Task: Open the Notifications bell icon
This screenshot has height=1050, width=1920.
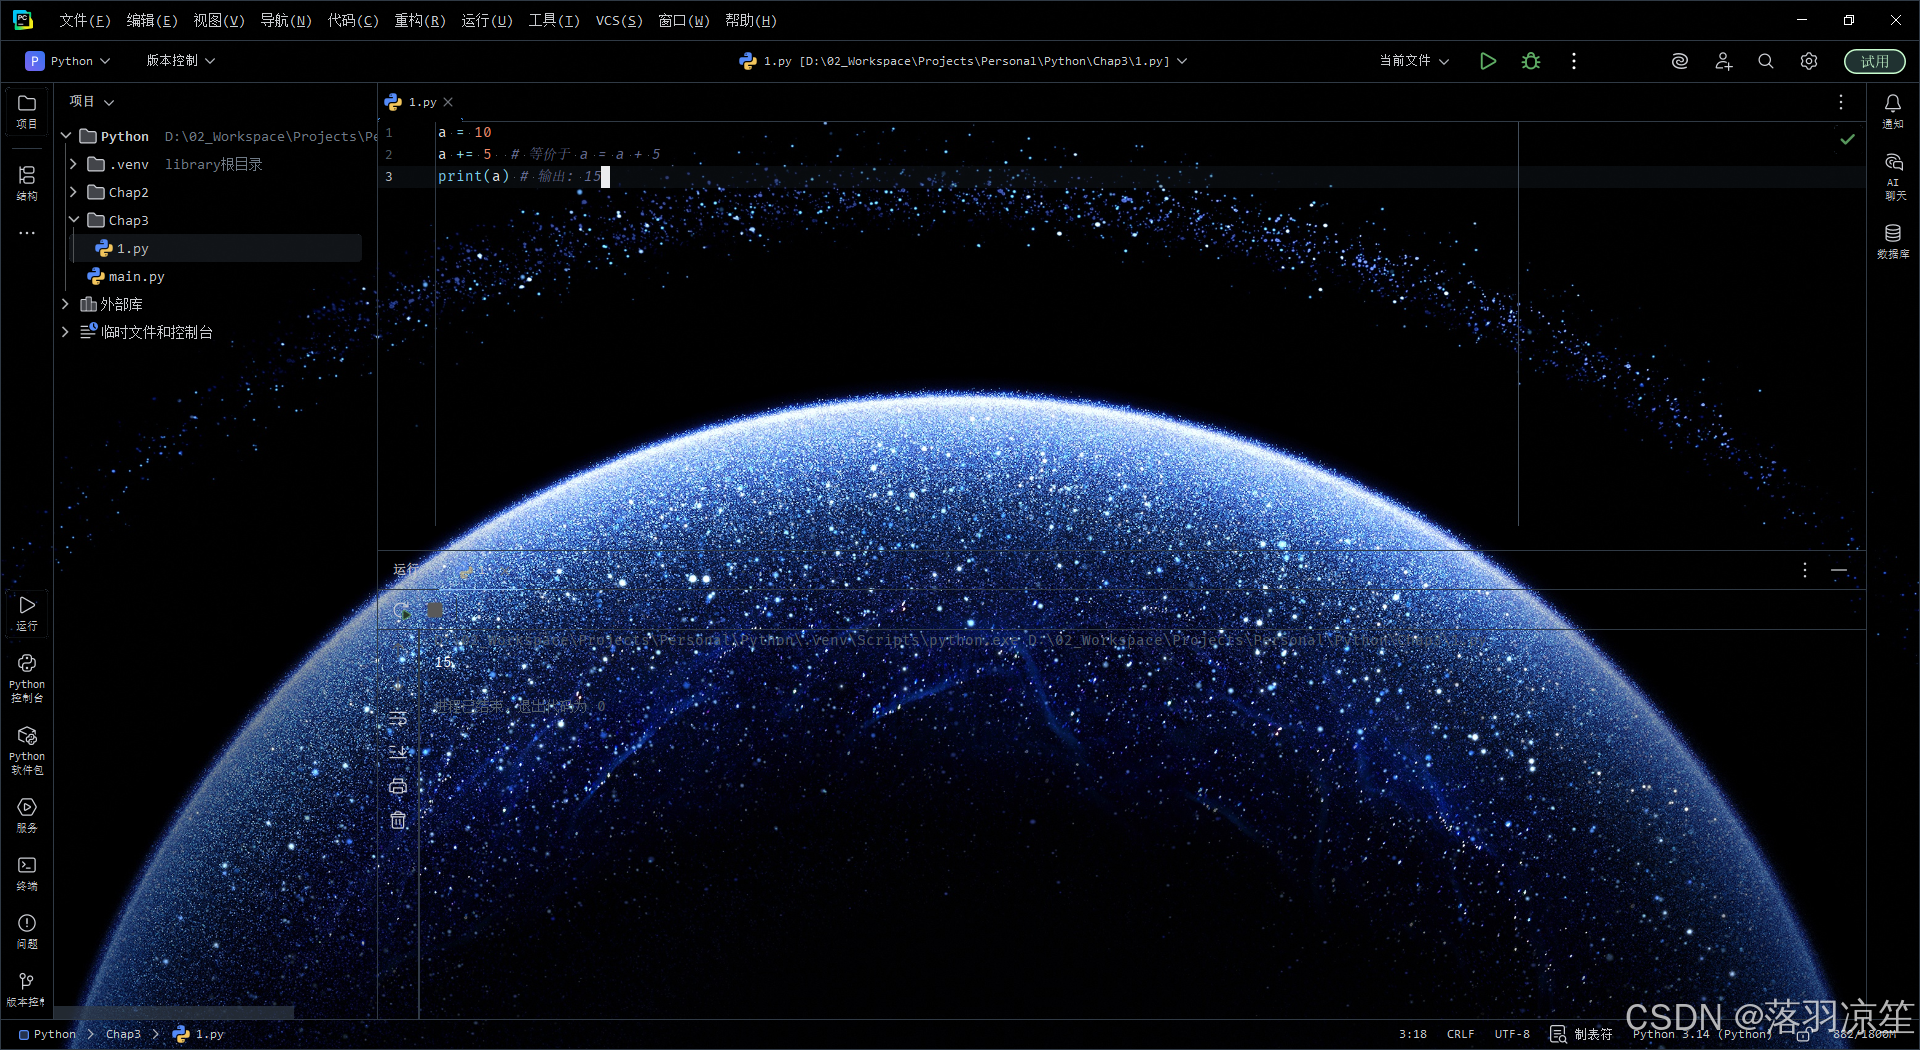Action: [x=1893, y=111]
